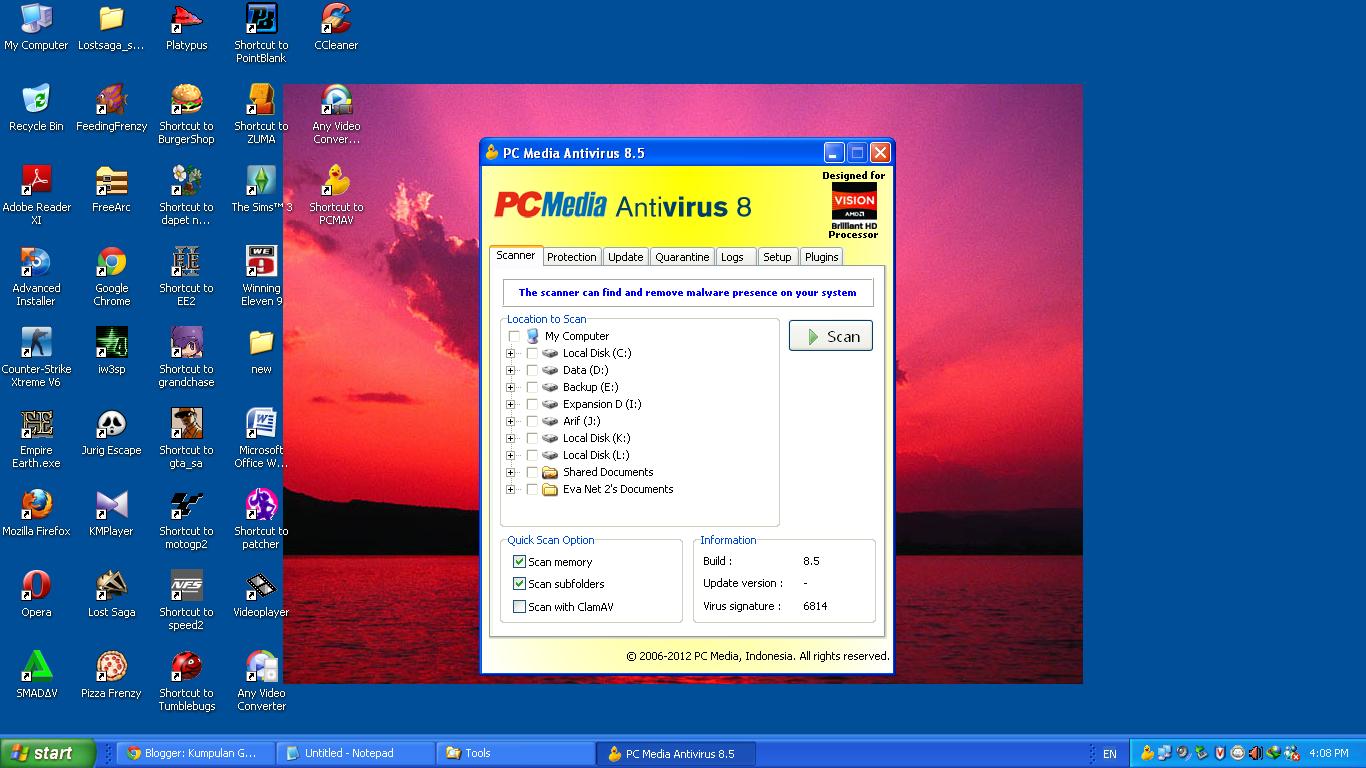1366x768 pixels.
Task: Expand the Backup (E:) tree node
Action: pos(510,387)
